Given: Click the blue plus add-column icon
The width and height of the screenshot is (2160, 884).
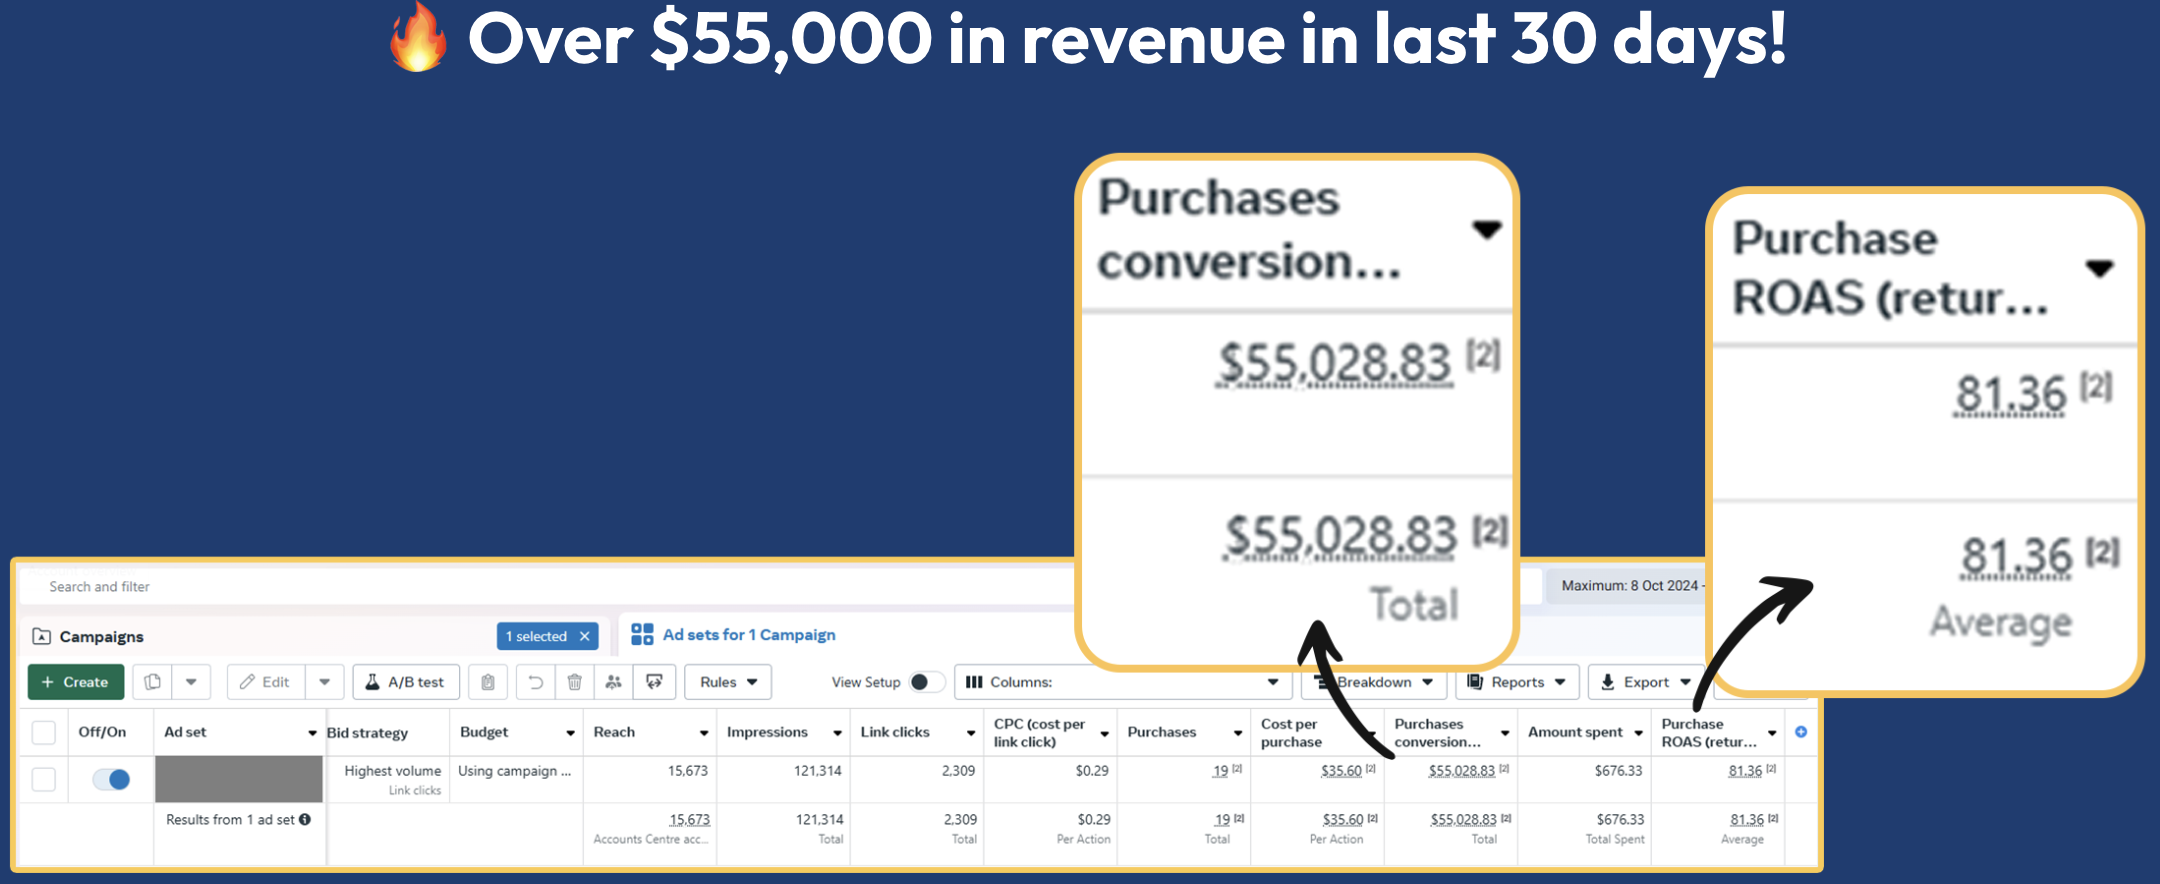Looking at the screenshot, I should (x=1801, y=732).
